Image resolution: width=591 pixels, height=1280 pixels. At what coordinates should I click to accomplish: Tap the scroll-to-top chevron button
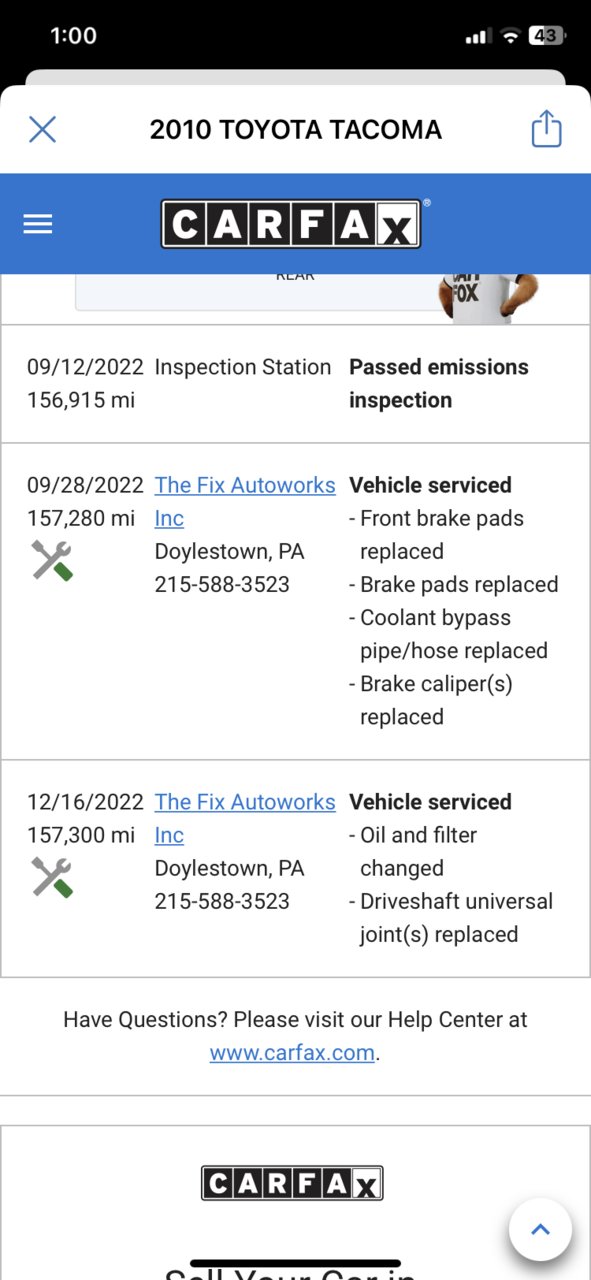click(x=540, y=1229)
